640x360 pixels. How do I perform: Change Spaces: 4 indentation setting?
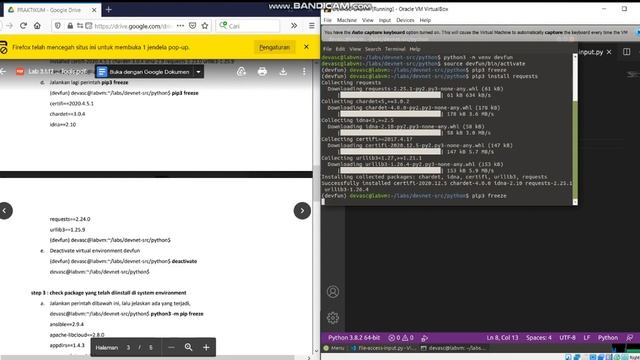[x=539, y=338]
